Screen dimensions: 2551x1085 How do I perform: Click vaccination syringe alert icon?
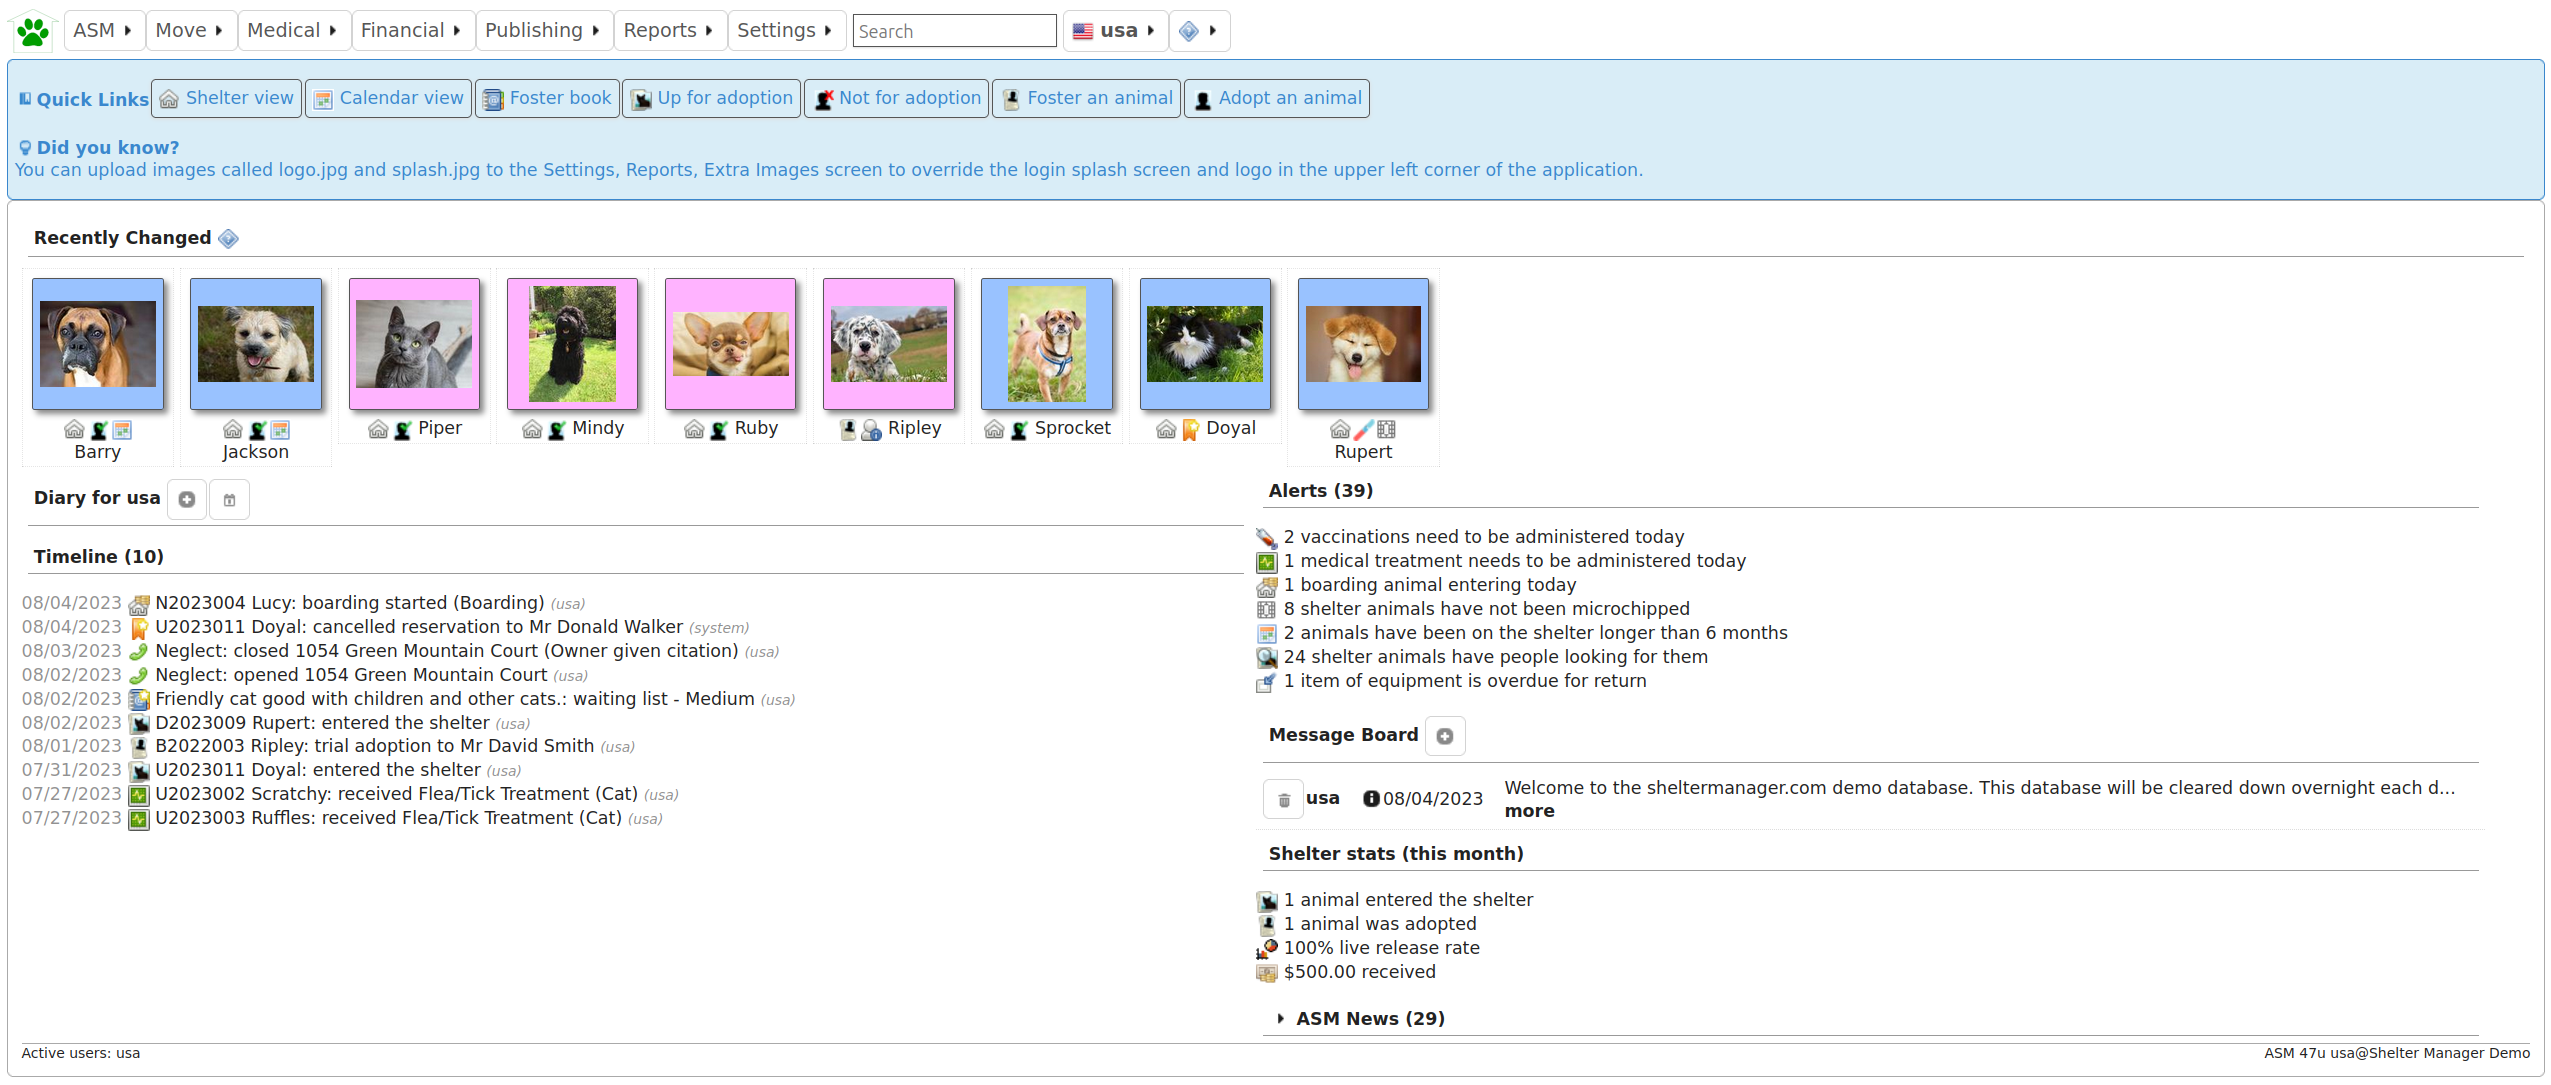(x=1267, y=538)
